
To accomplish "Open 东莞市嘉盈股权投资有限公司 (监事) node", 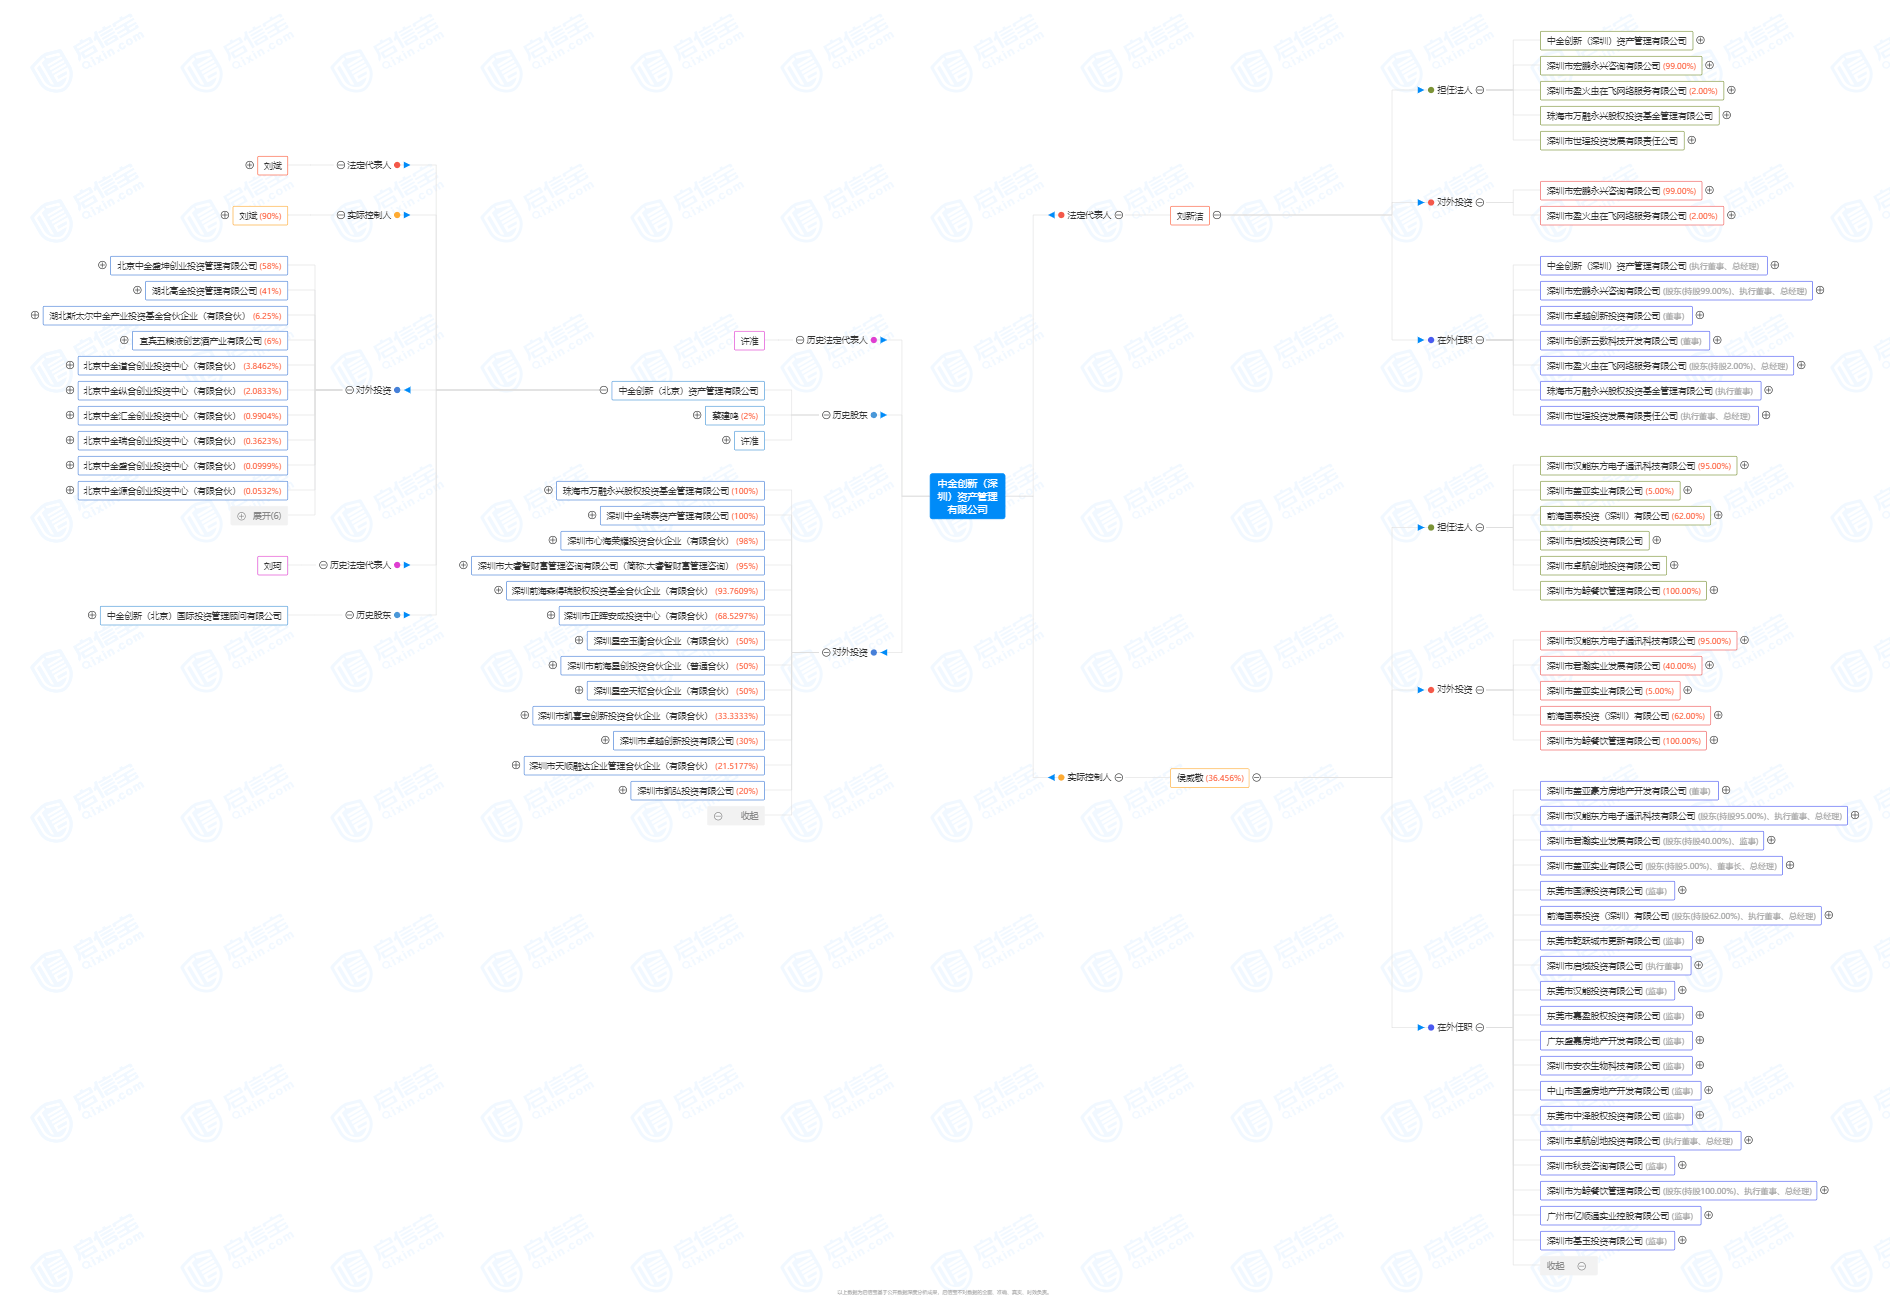I will (1616, 1015).
